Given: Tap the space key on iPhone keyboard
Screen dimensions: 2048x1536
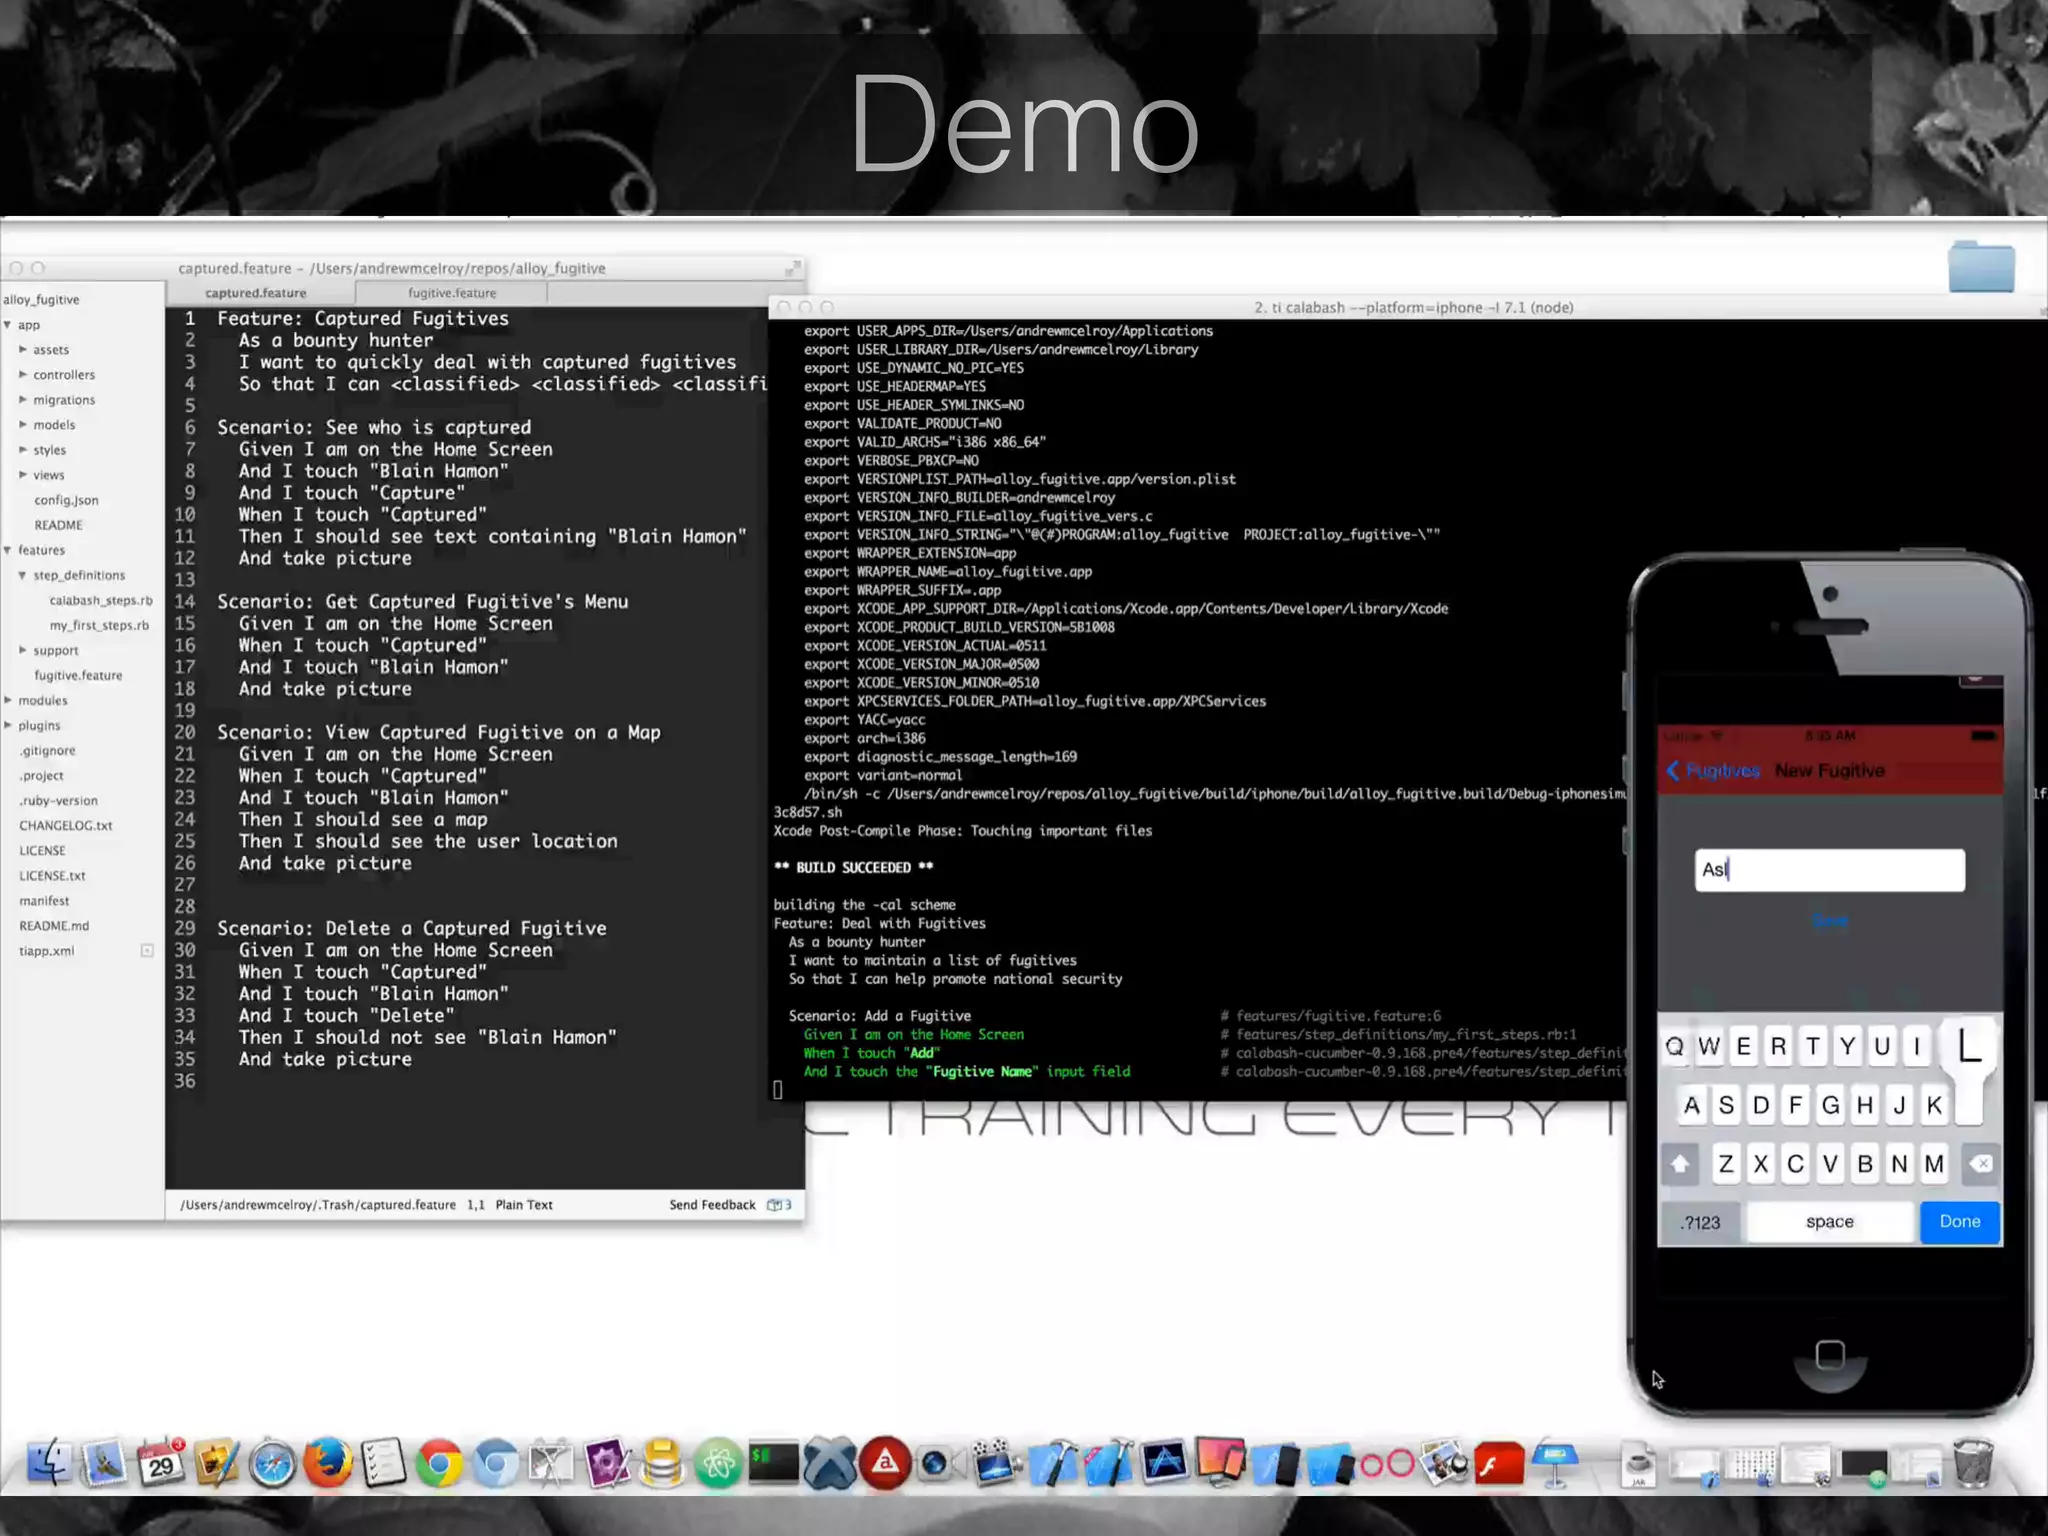Looking at the screenshot, I should tap(1830, 1222).
